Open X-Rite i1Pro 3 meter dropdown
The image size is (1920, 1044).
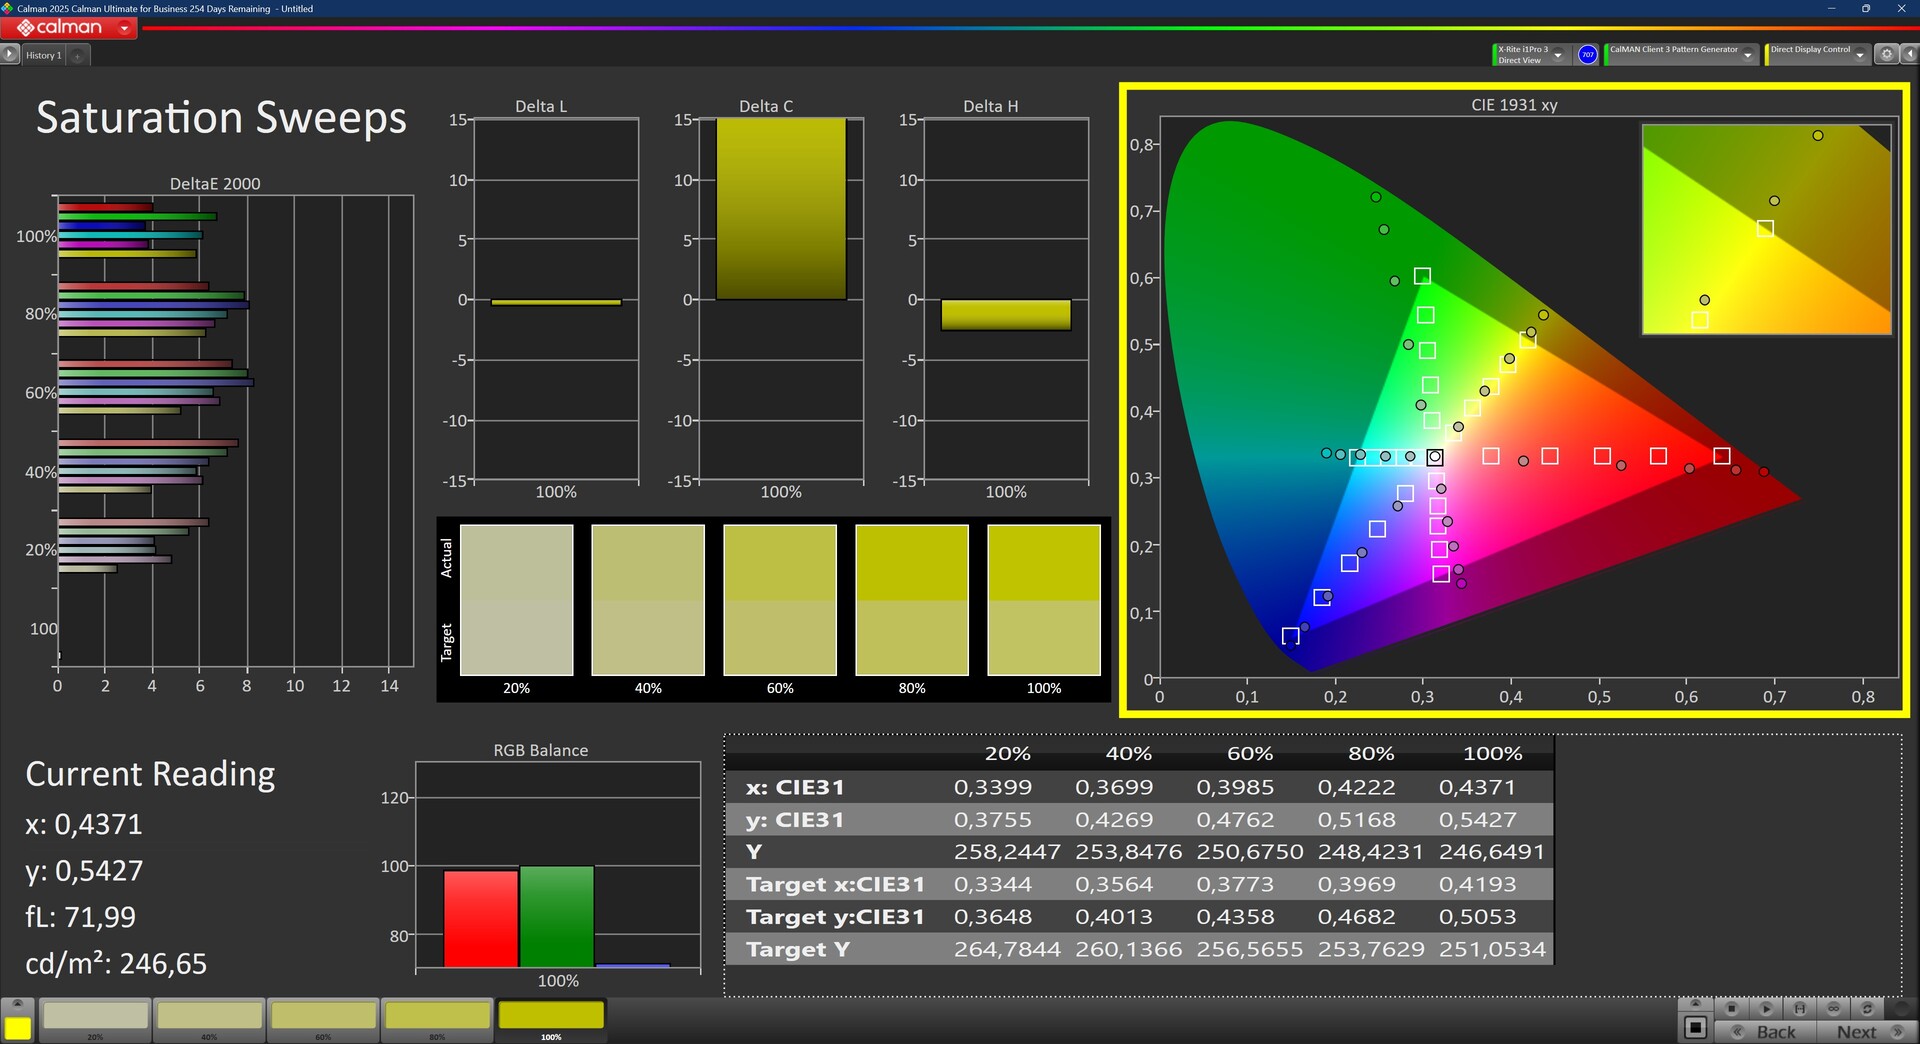[1558, 55]
